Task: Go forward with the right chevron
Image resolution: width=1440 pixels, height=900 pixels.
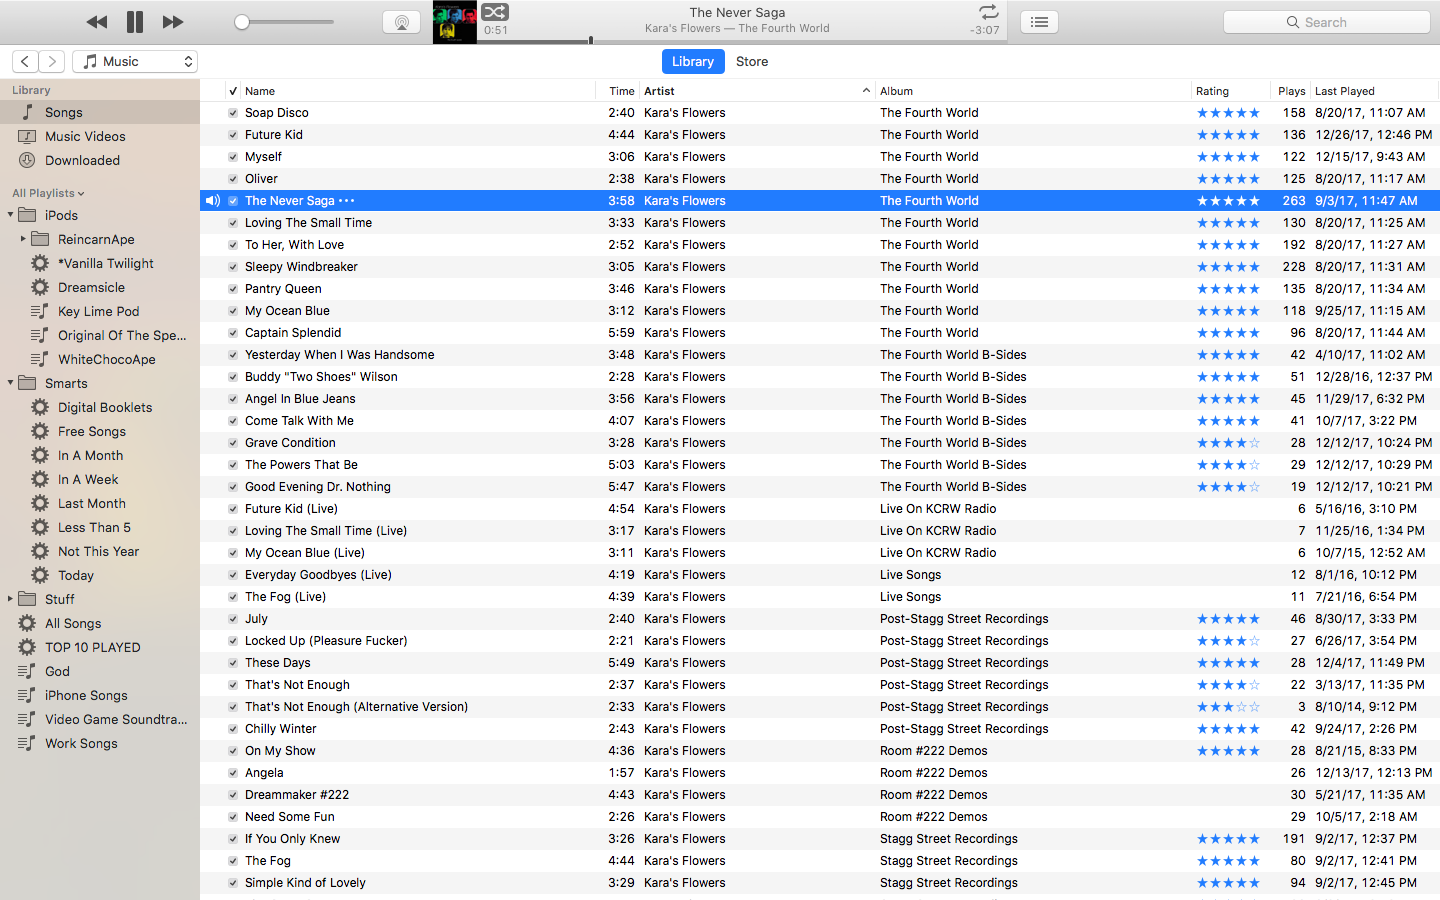Action: point(52,61)
